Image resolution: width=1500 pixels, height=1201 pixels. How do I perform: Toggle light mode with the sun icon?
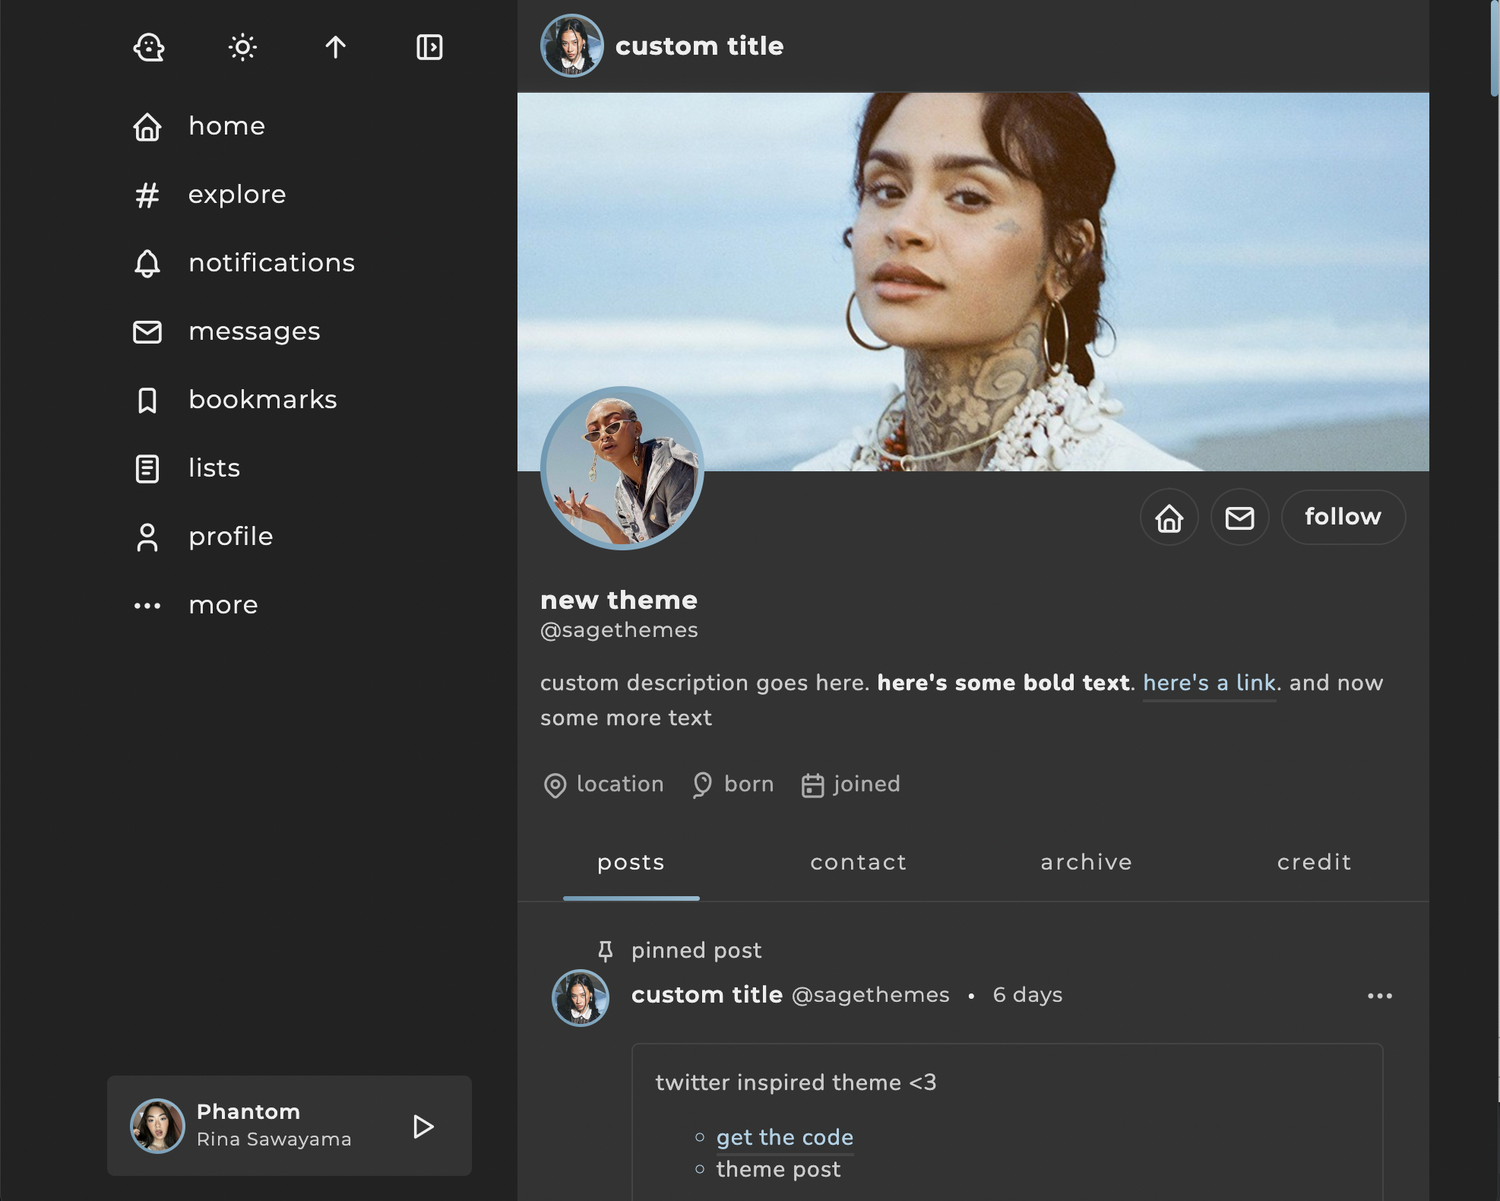(x=242, y=47)
